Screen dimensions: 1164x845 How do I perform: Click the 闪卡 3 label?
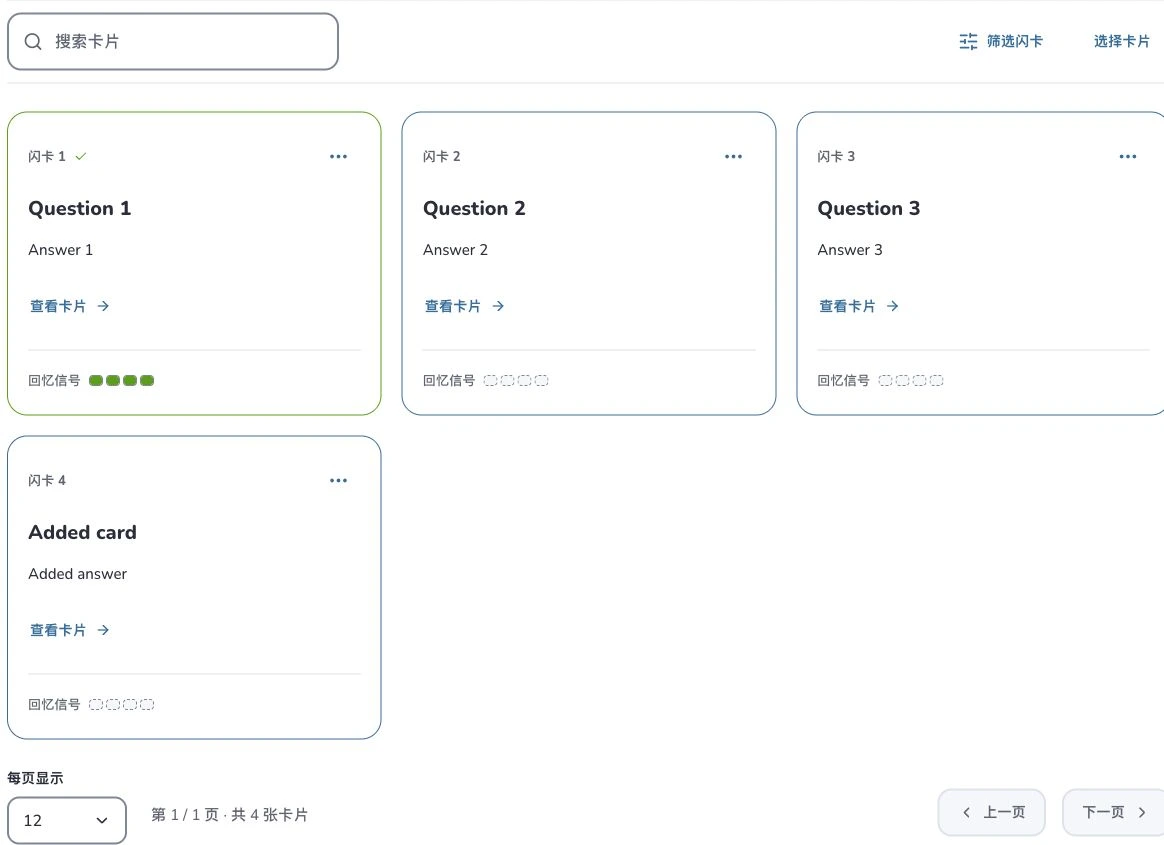point(837,157)
